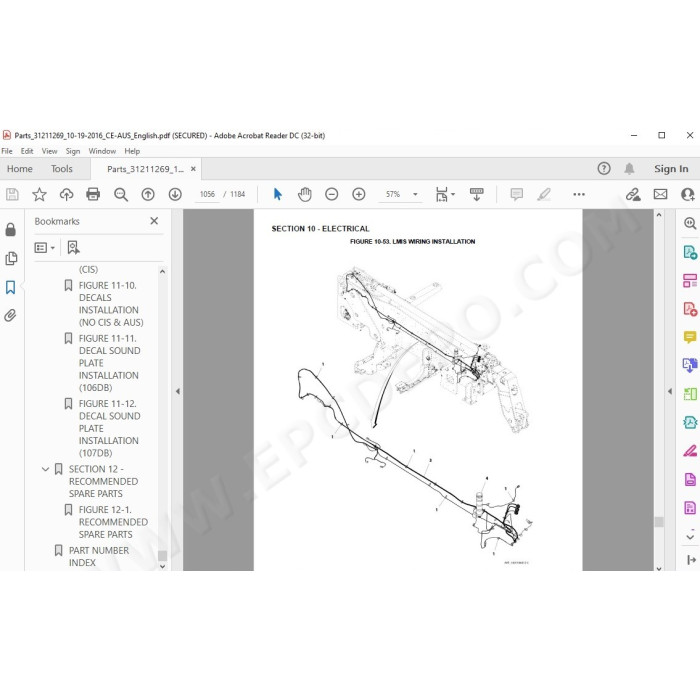Zoom out with minus button
The height and width of the screenshot is (700, 700).
pos(331,194)
